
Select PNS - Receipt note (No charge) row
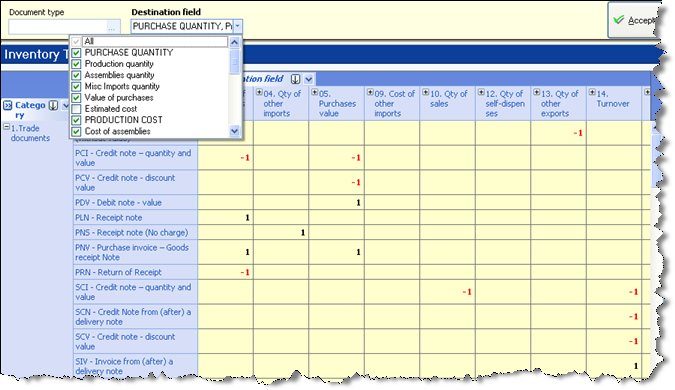point(136,232)
